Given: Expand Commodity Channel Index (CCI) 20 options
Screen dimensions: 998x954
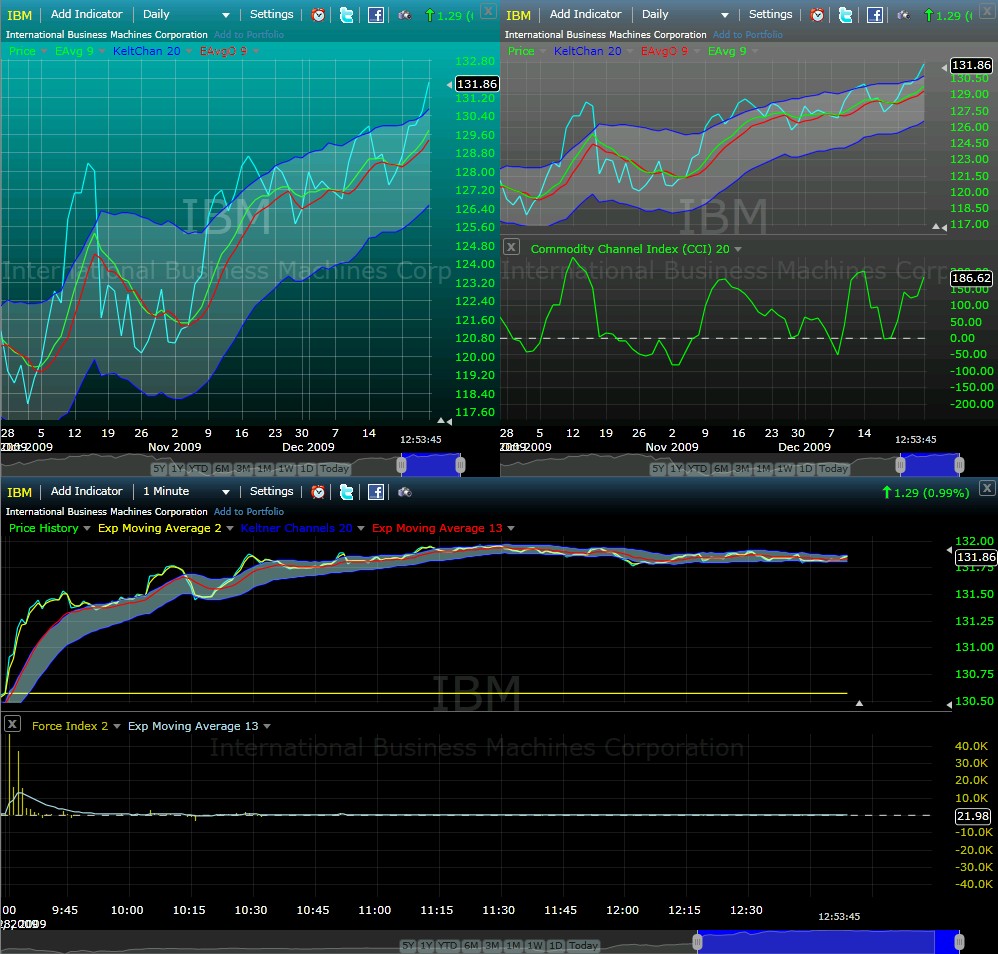Looking at the screenshot, I should tap(738, 249).
